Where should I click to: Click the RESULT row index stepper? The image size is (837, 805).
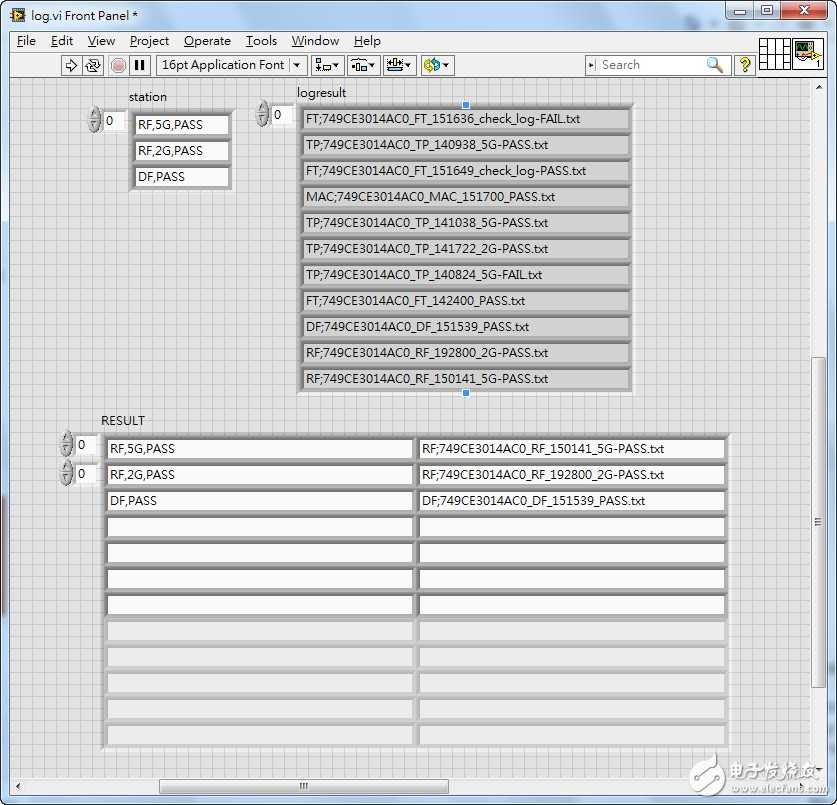point(66,444)
